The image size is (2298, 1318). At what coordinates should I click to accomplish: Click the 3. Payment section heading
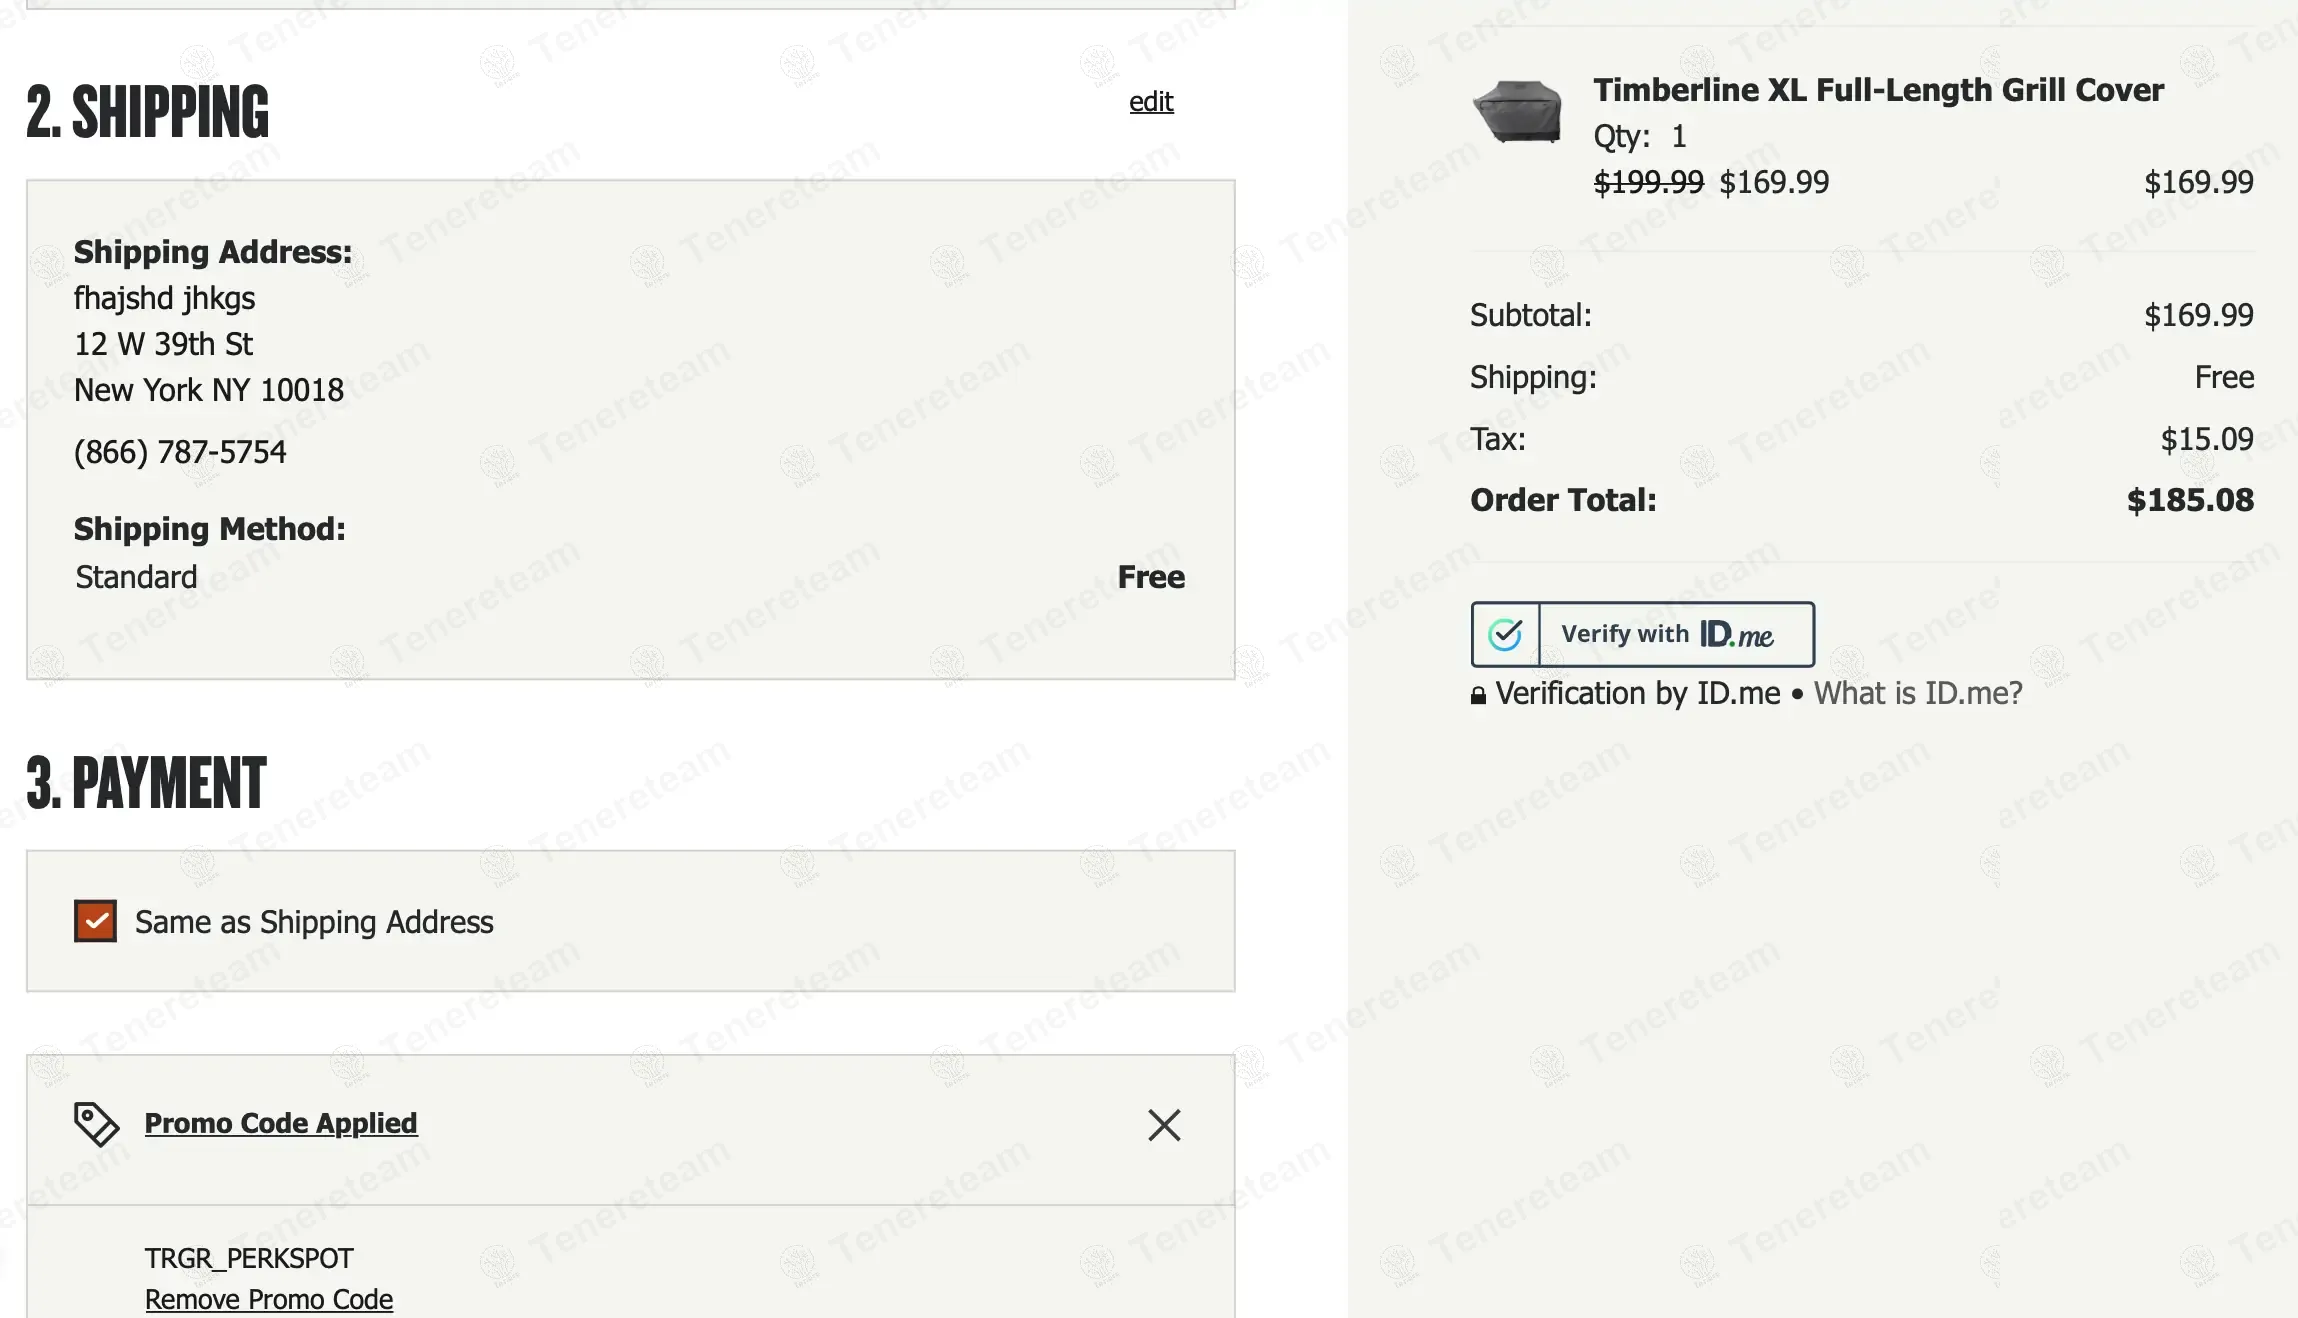tap(147, 782)
